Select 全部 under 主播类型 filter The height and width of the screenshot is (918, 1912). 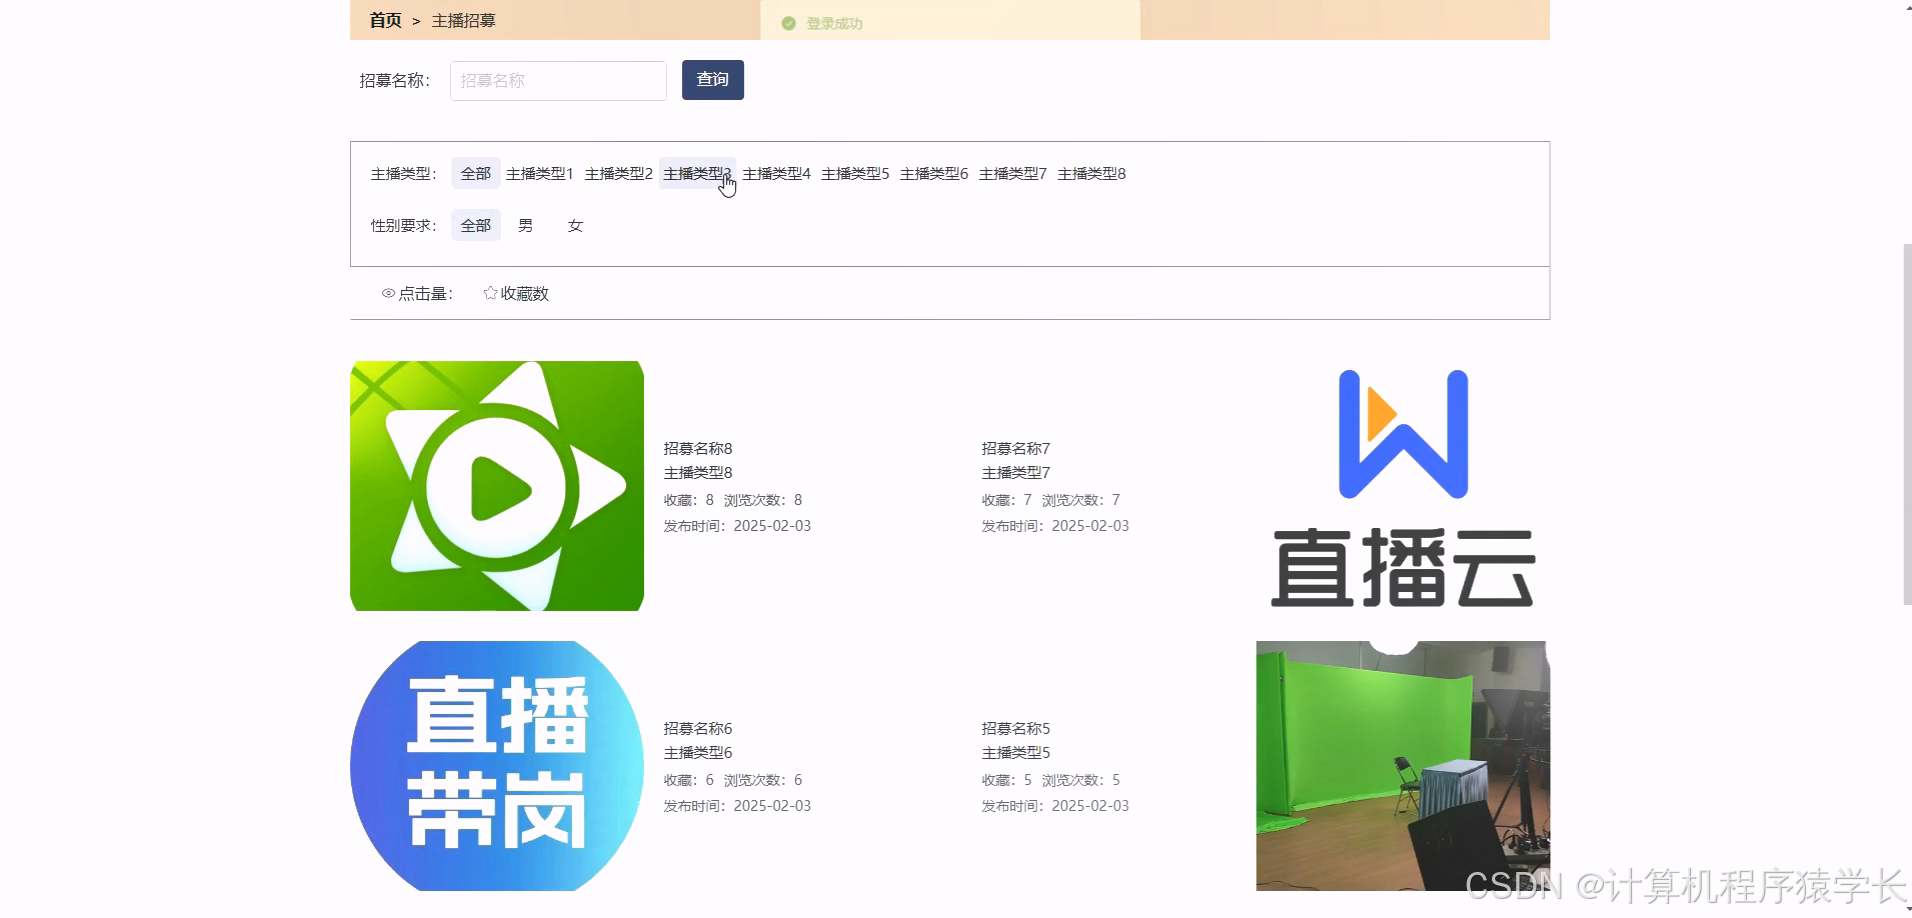tap(475, 172)
